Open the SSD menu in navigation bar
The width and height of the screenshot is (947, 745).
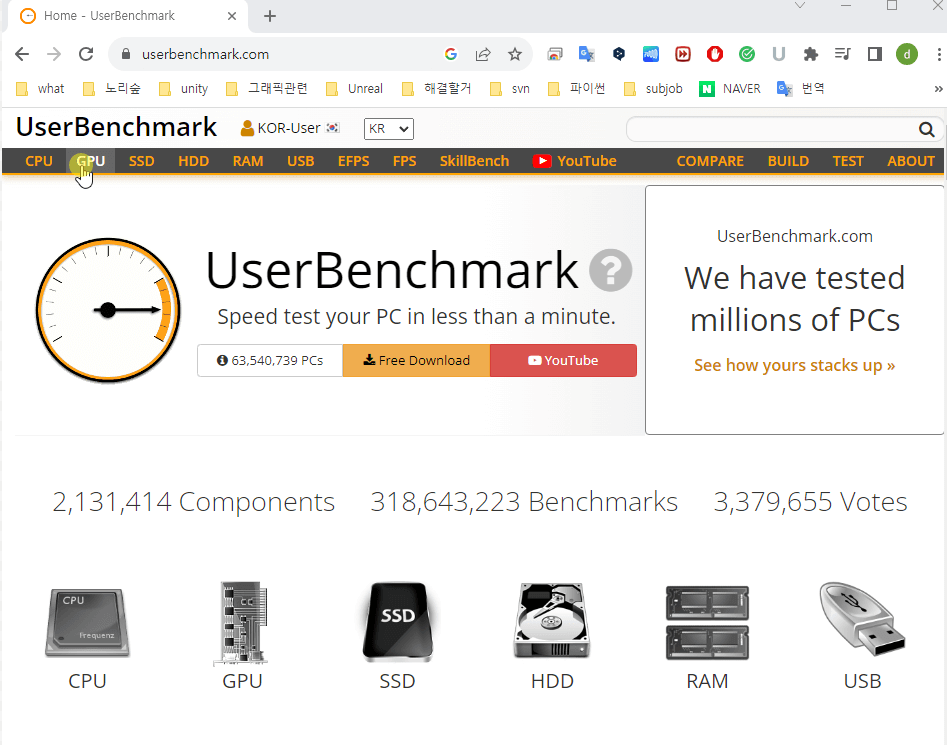pyautogui.click(x=141, y=161)
